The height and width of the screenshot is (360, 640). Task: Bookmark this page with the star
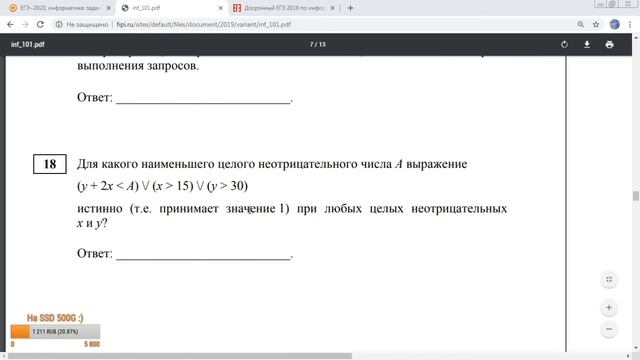596,24
